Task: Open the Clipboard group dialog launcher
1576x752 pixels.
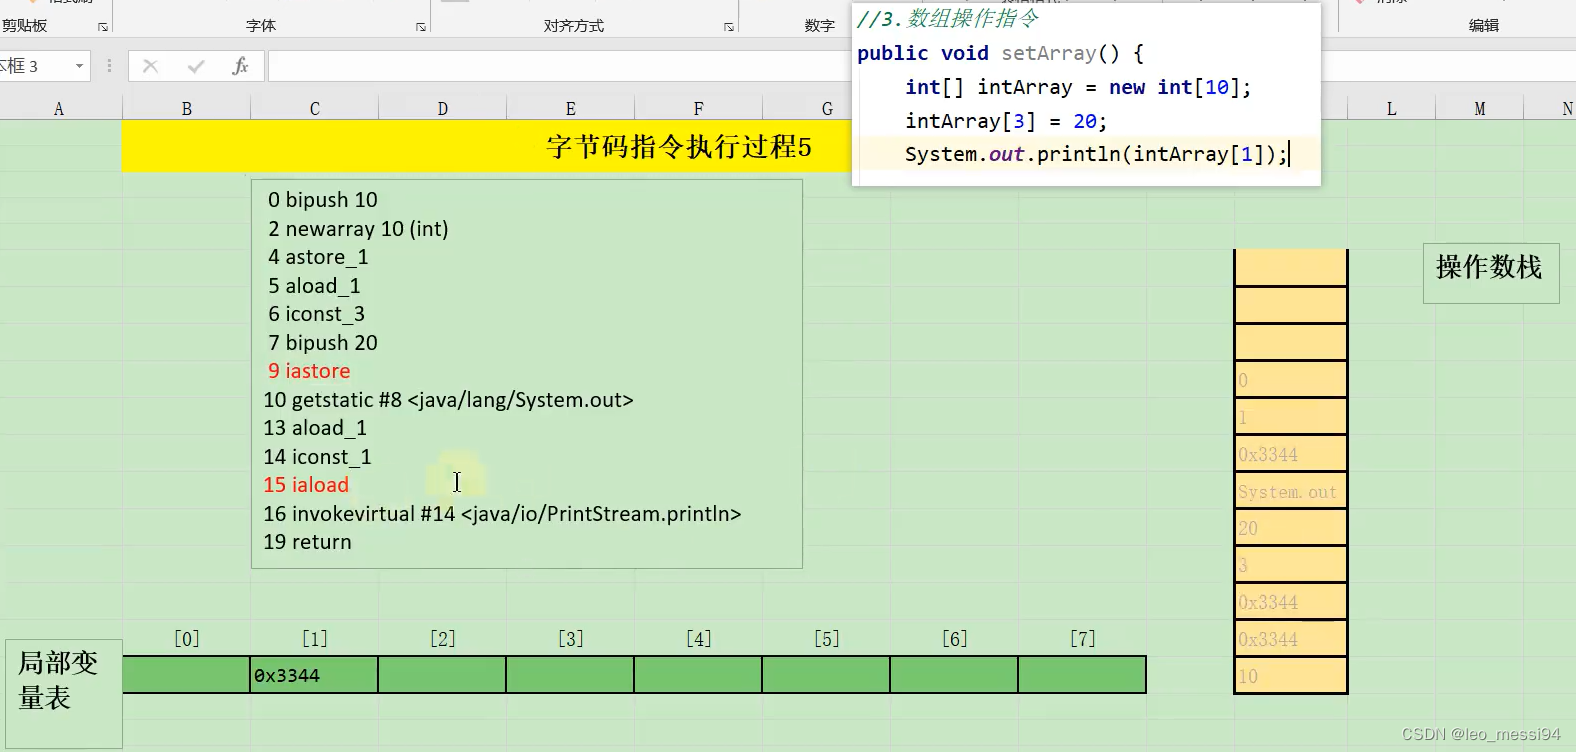Action: [x=102, y=27]
